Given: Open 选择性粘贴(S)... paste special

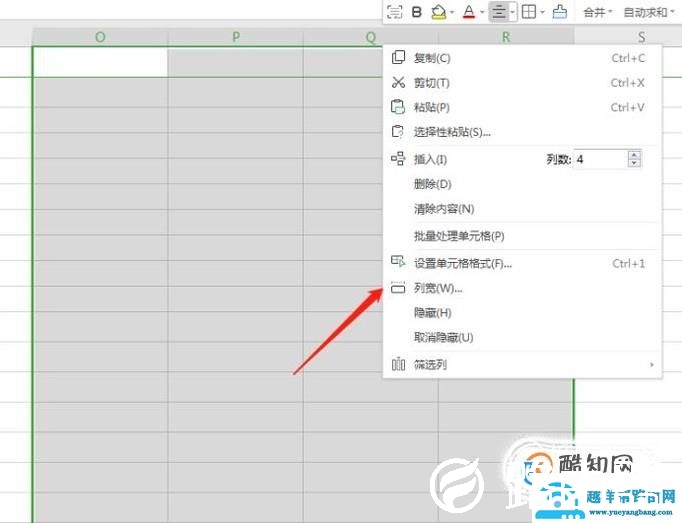Looking at the screenshot, I should 522,132.
